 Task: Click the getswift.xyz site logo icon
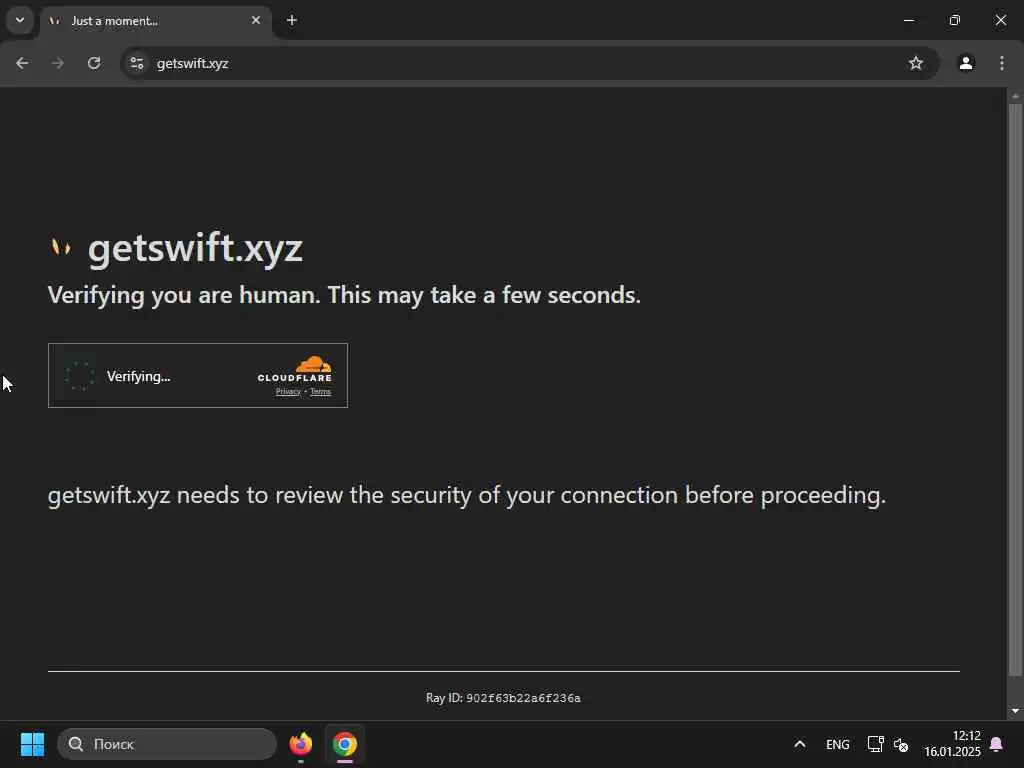click(61, 247)
